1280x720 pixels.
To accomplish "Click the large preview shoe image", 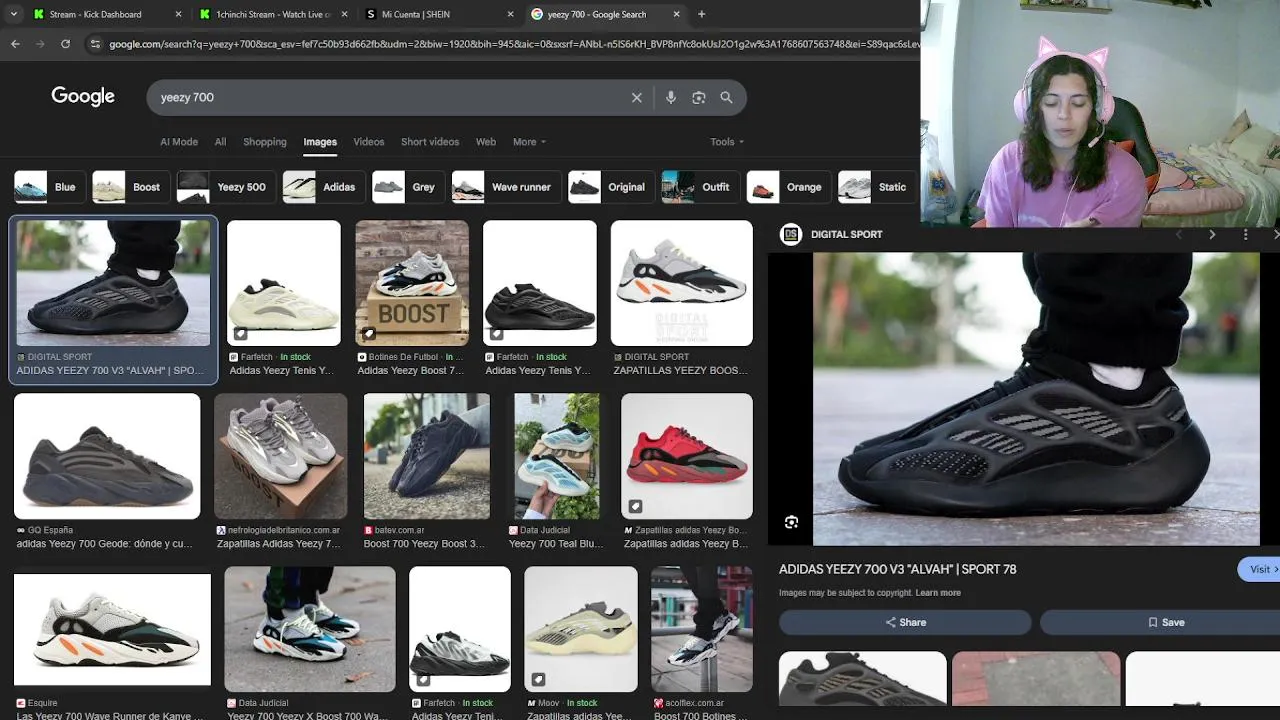I will [1036, 399].
